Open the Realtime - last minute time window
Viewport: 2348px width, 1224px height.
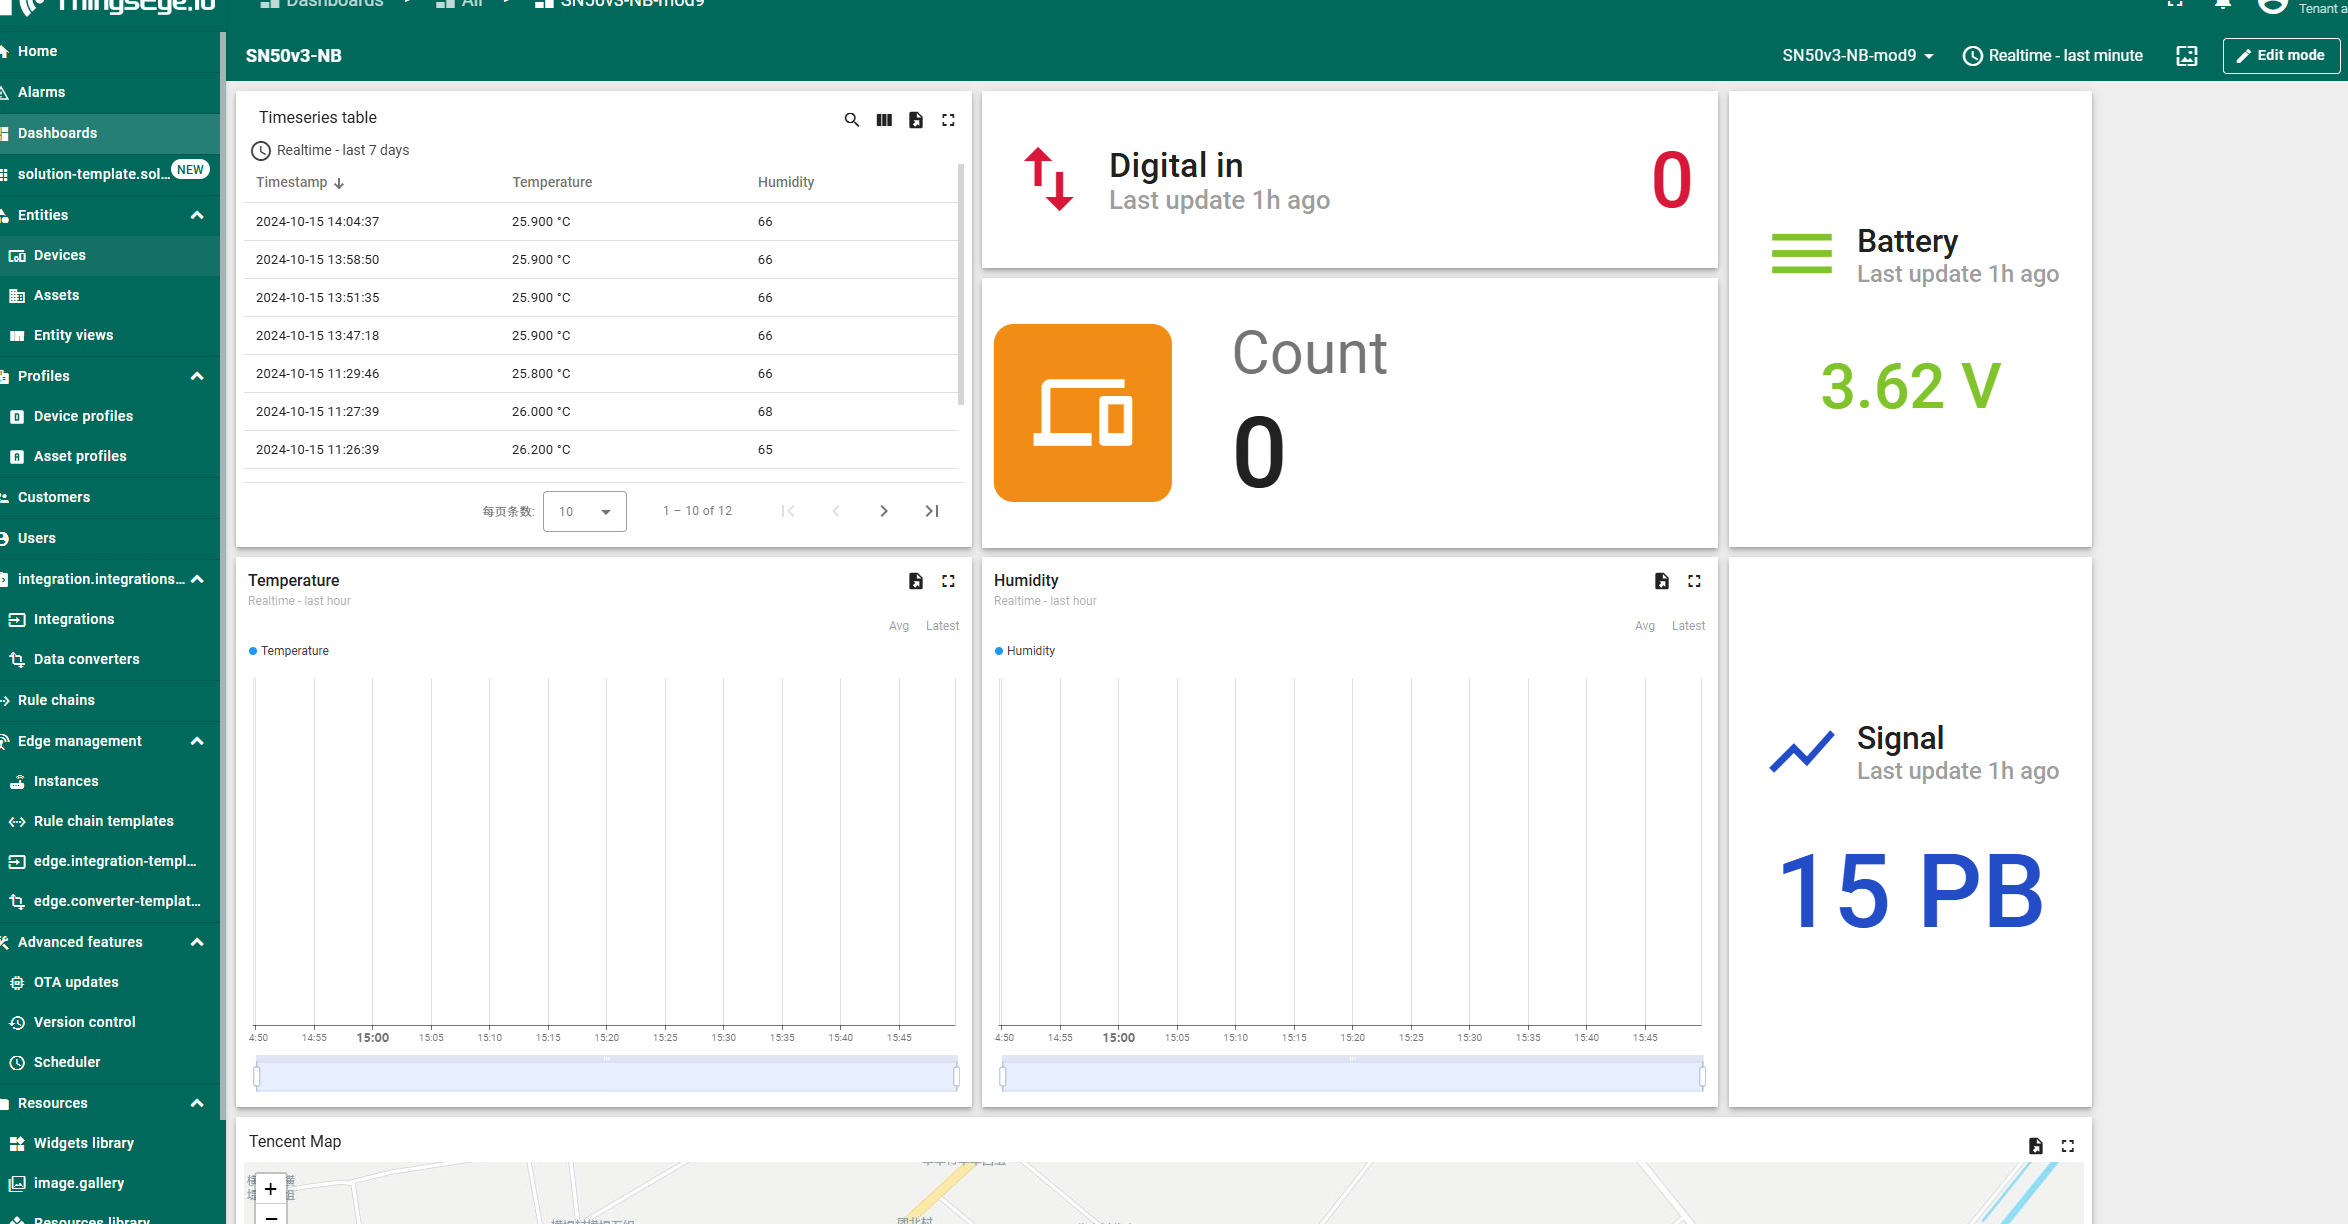(x=2053, y=56)
